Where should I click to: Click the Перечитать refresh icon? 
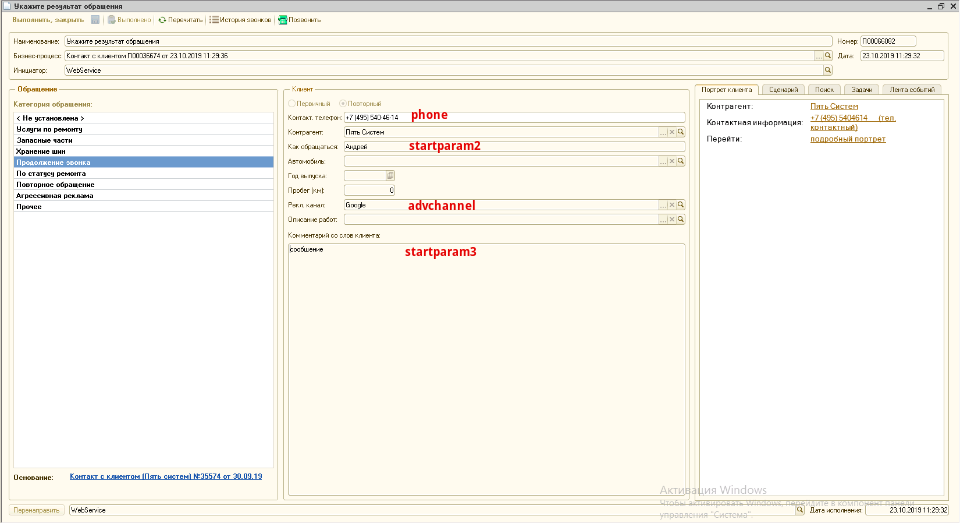(163, 20)
